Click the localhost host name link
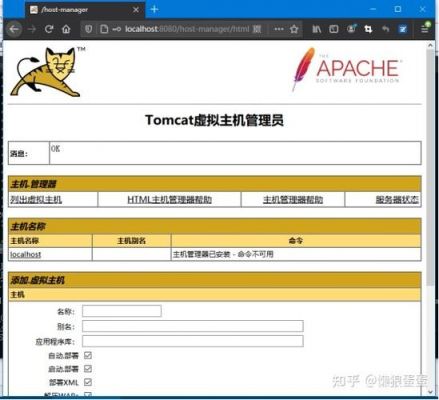The height and width of the screenshot is (400, 439). pyautogui.click(x=26, y=255)
